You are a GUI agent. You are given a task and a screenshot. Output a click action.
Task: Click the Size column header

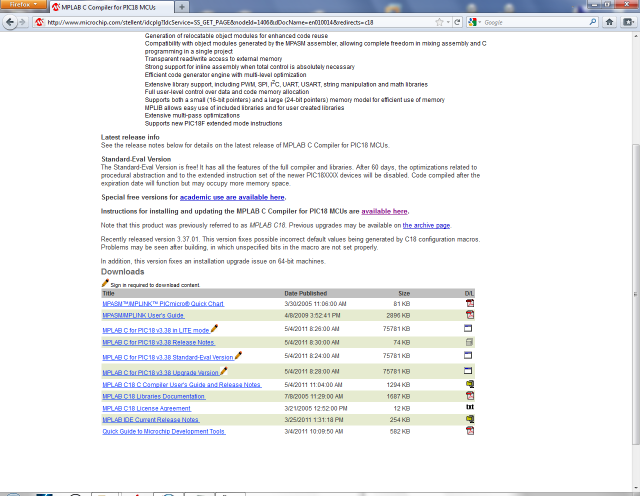pyautogui.click(x=404, y=294)
